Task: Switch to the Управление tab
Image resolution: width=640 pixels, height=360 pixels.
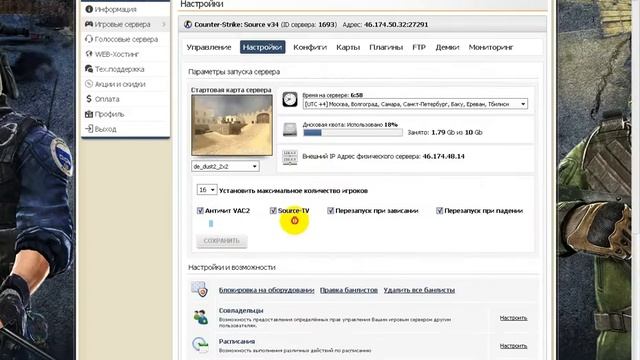Action: pyautogui.click(x=209, y=47)
